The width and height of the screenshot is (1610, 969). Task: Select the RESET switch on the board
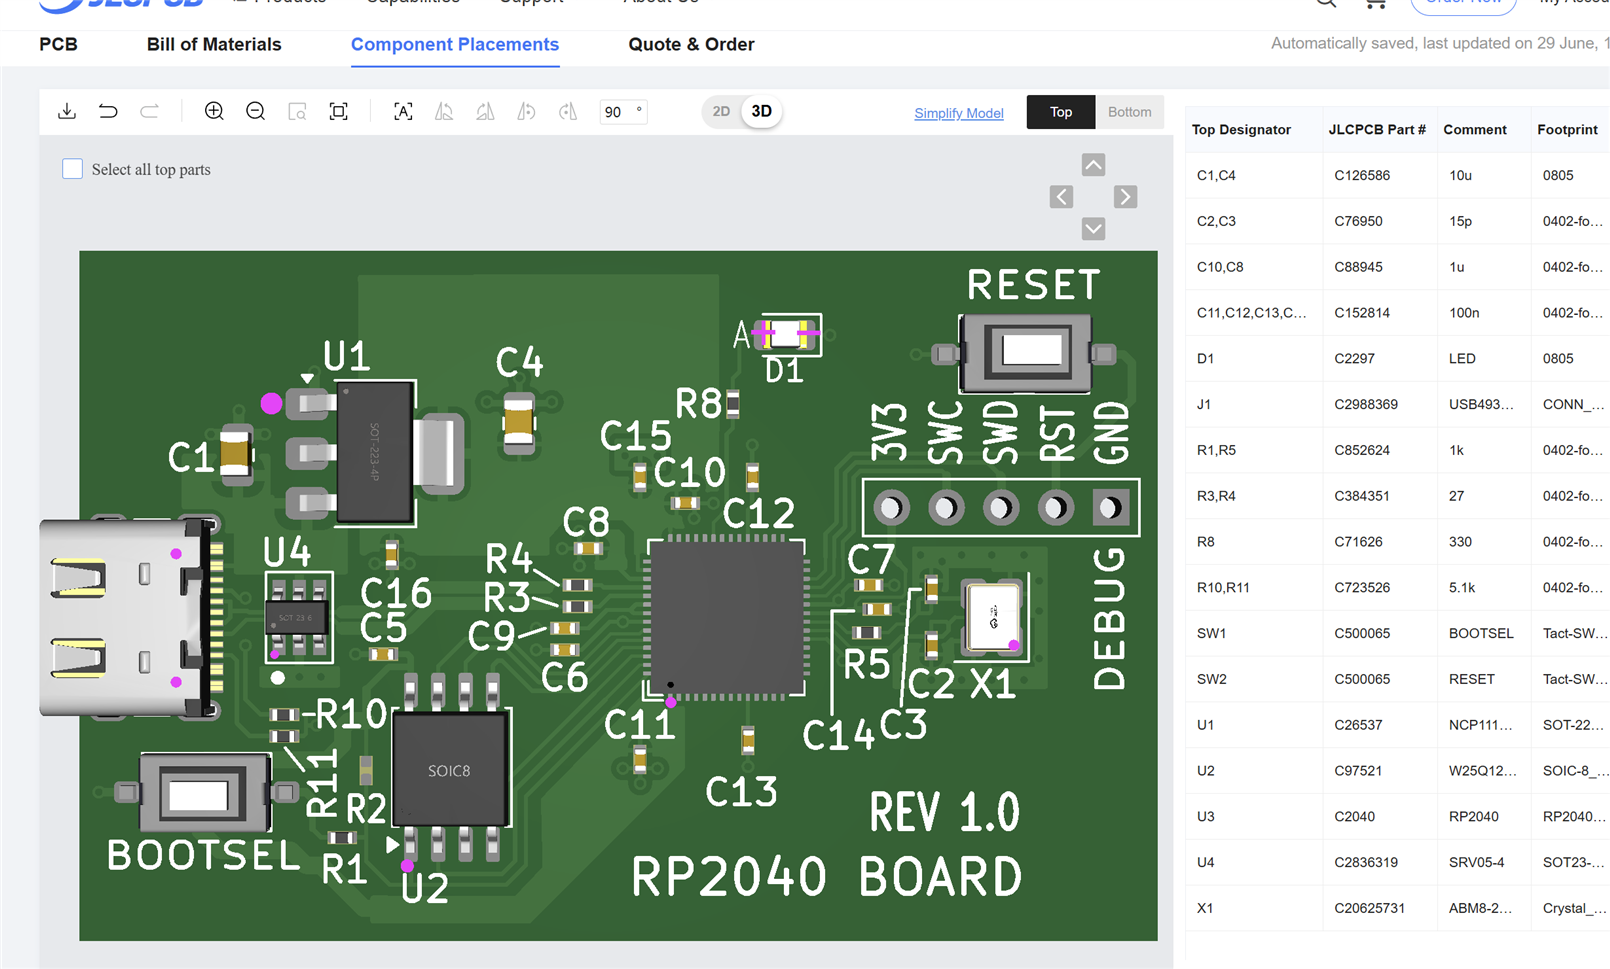[1025, 352]
